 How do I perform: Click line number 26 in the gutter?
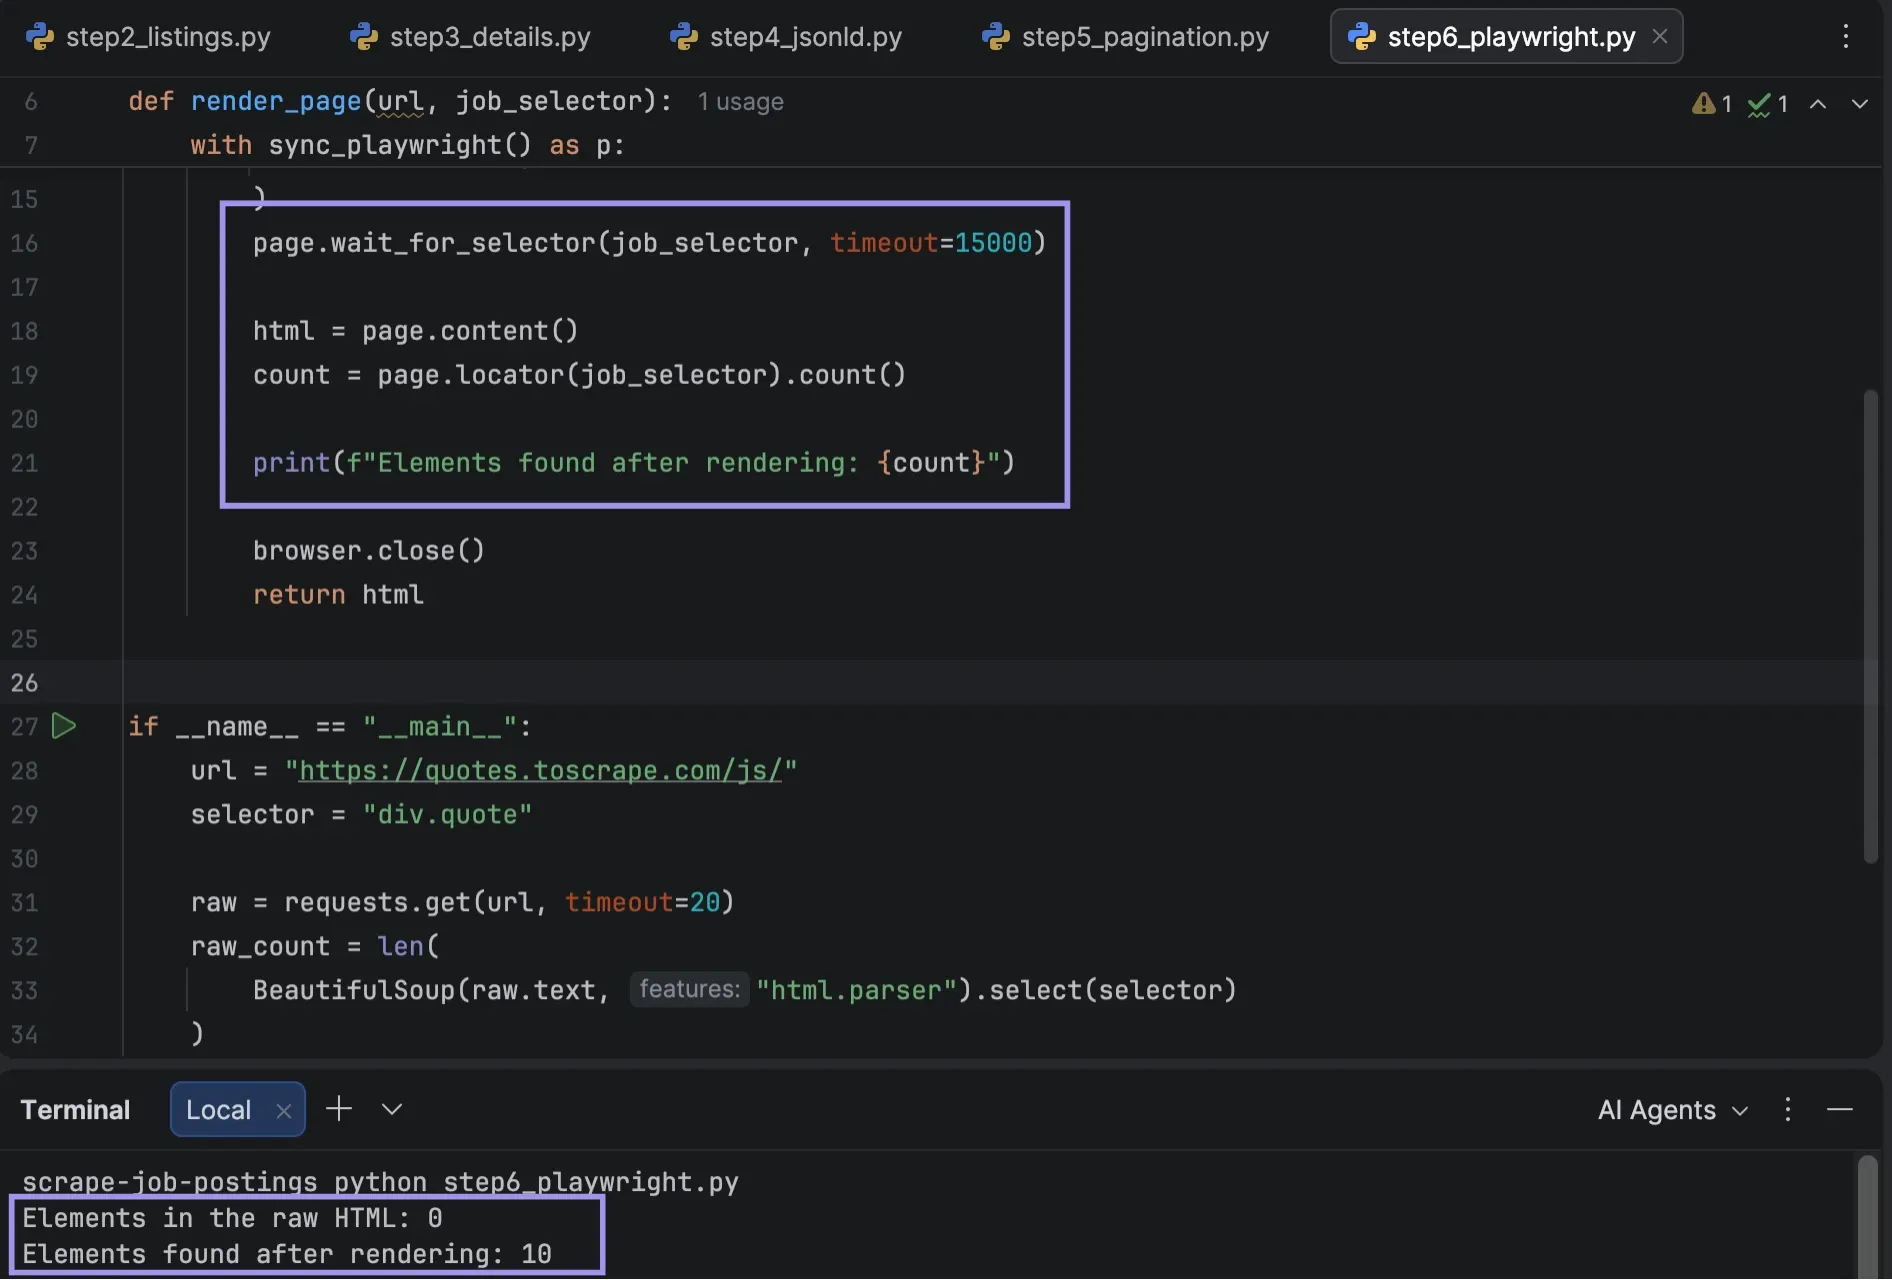(24, 682)
